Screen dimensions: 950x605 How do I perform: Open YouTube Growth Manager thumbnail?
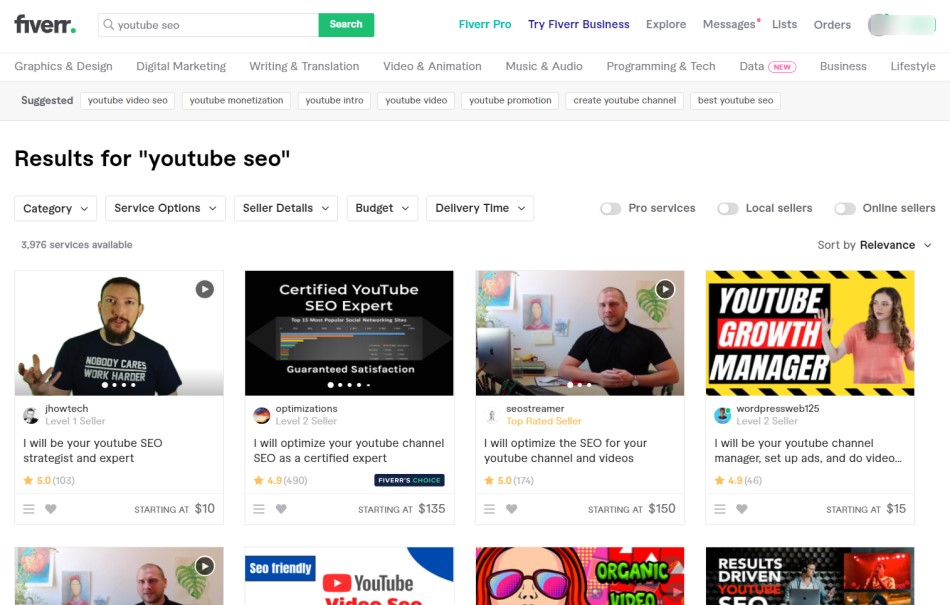[810, 333]
